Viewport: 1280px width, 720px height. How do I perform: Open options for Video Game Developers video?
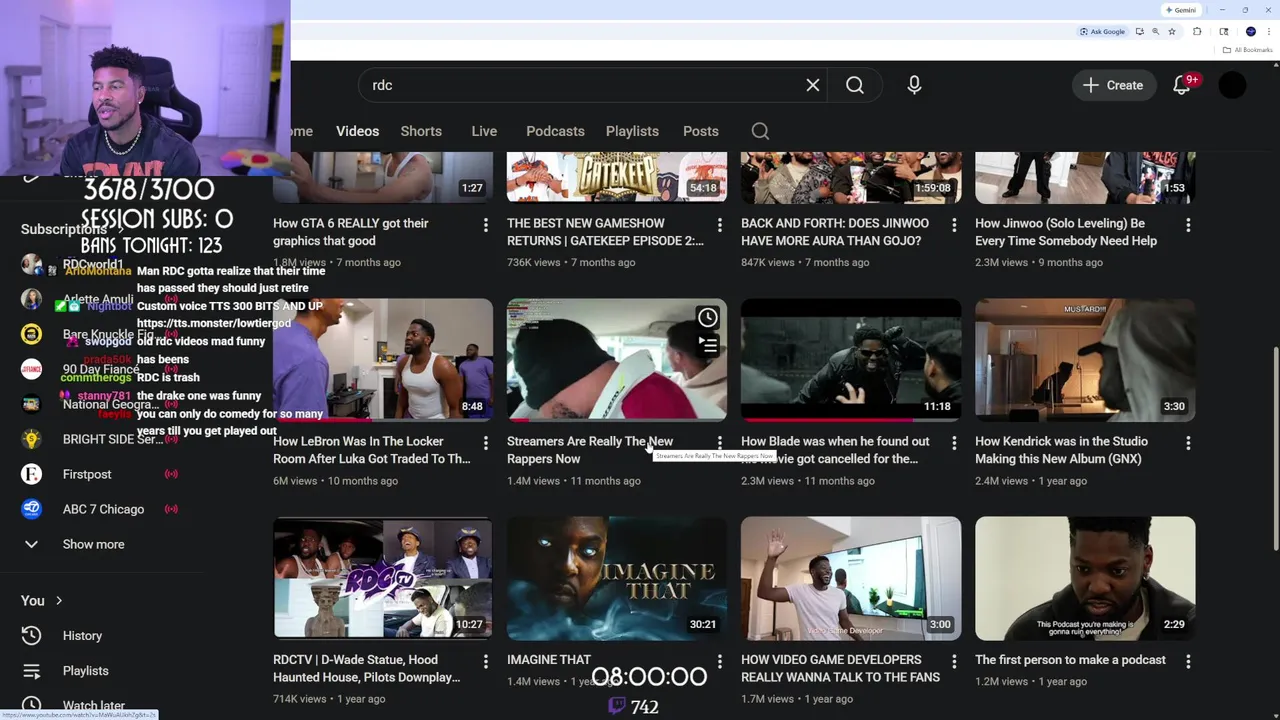point(954,662)
